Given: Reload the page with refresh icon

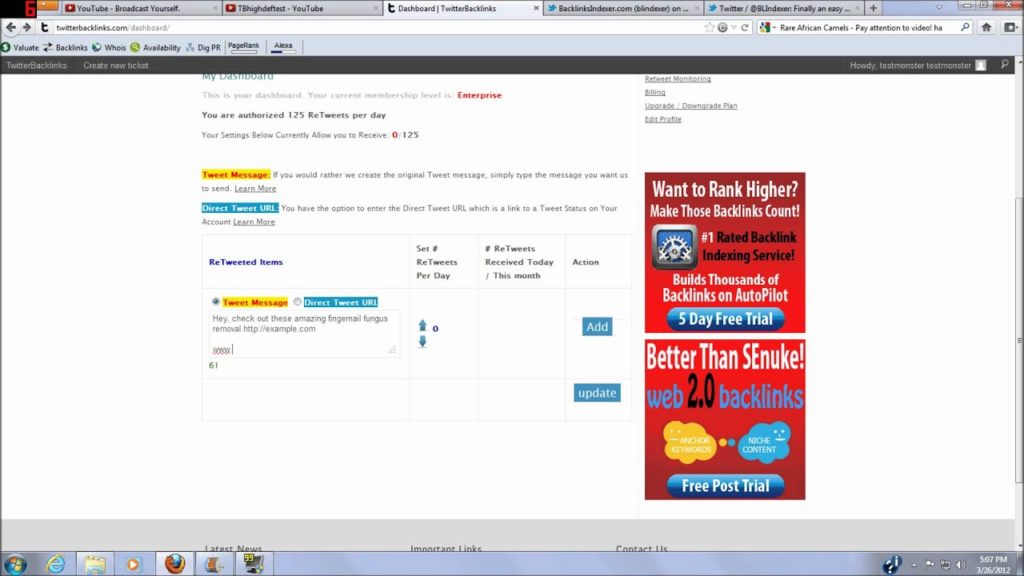Looking at the screenshot, I should point(744,27).
